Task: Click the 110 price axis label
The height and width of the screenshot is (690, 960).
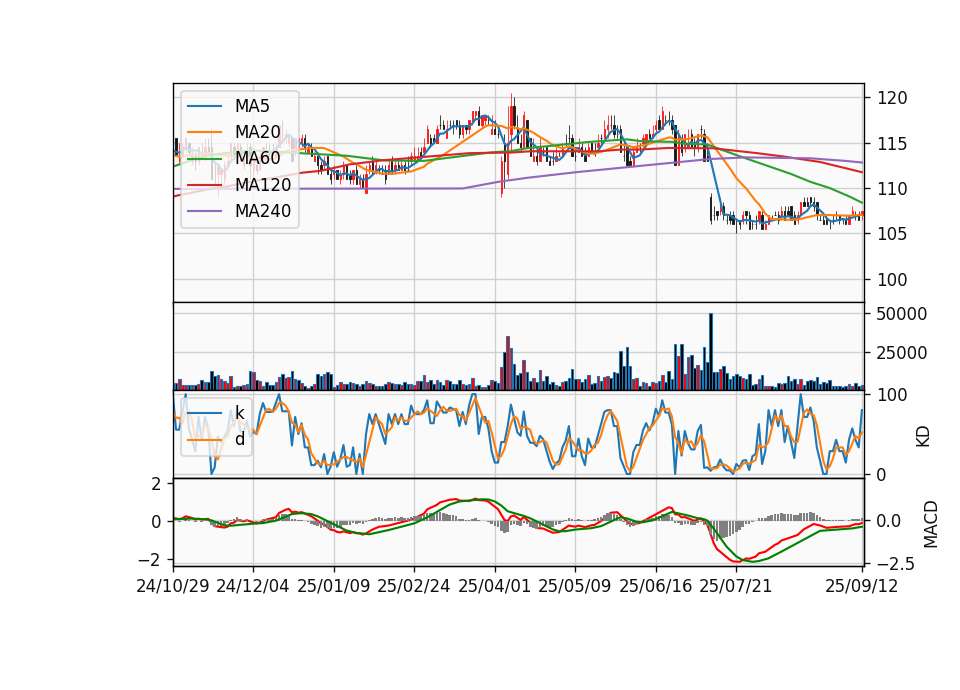Action: pyautogui.click(x=891, y=189)
